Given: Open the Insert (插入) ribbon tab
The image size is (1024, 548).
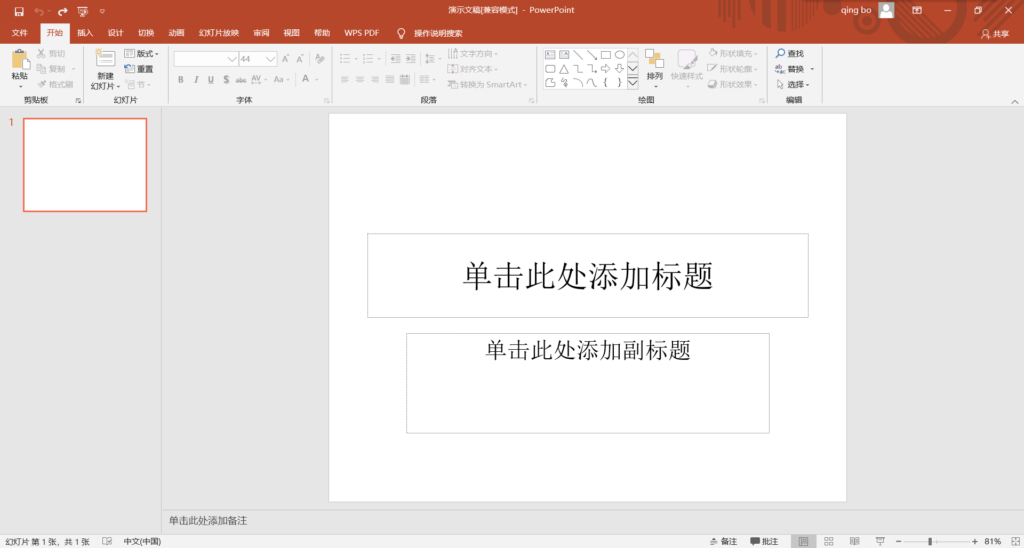Looking at the screenshot, I should [x=85, y=33].
